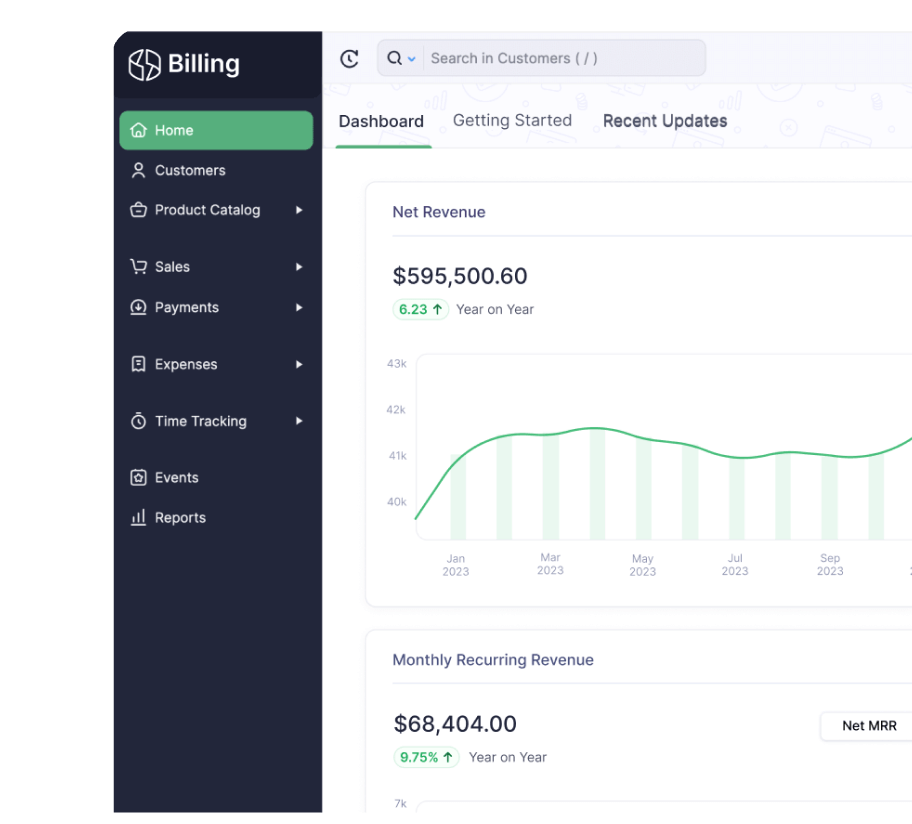912x824 pixels.
Task: Select the Sales shopping cart icon
Action: [138, 267]
